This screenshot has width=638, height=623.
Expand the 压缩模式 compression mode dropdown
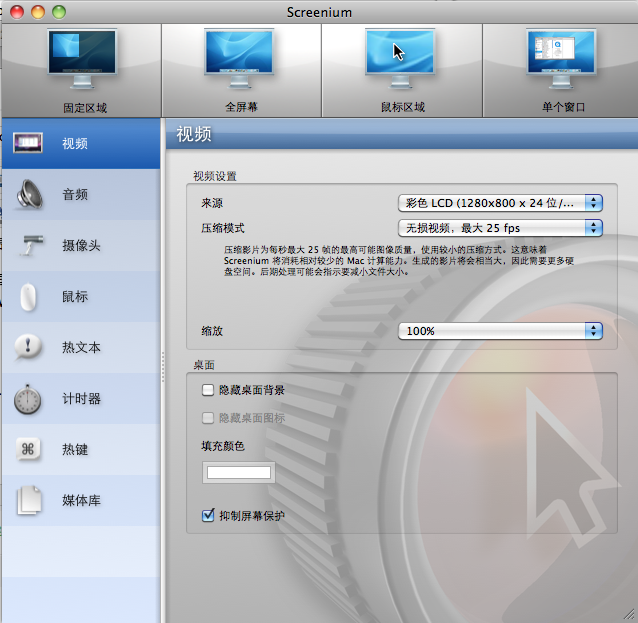(x=500, y=228)
